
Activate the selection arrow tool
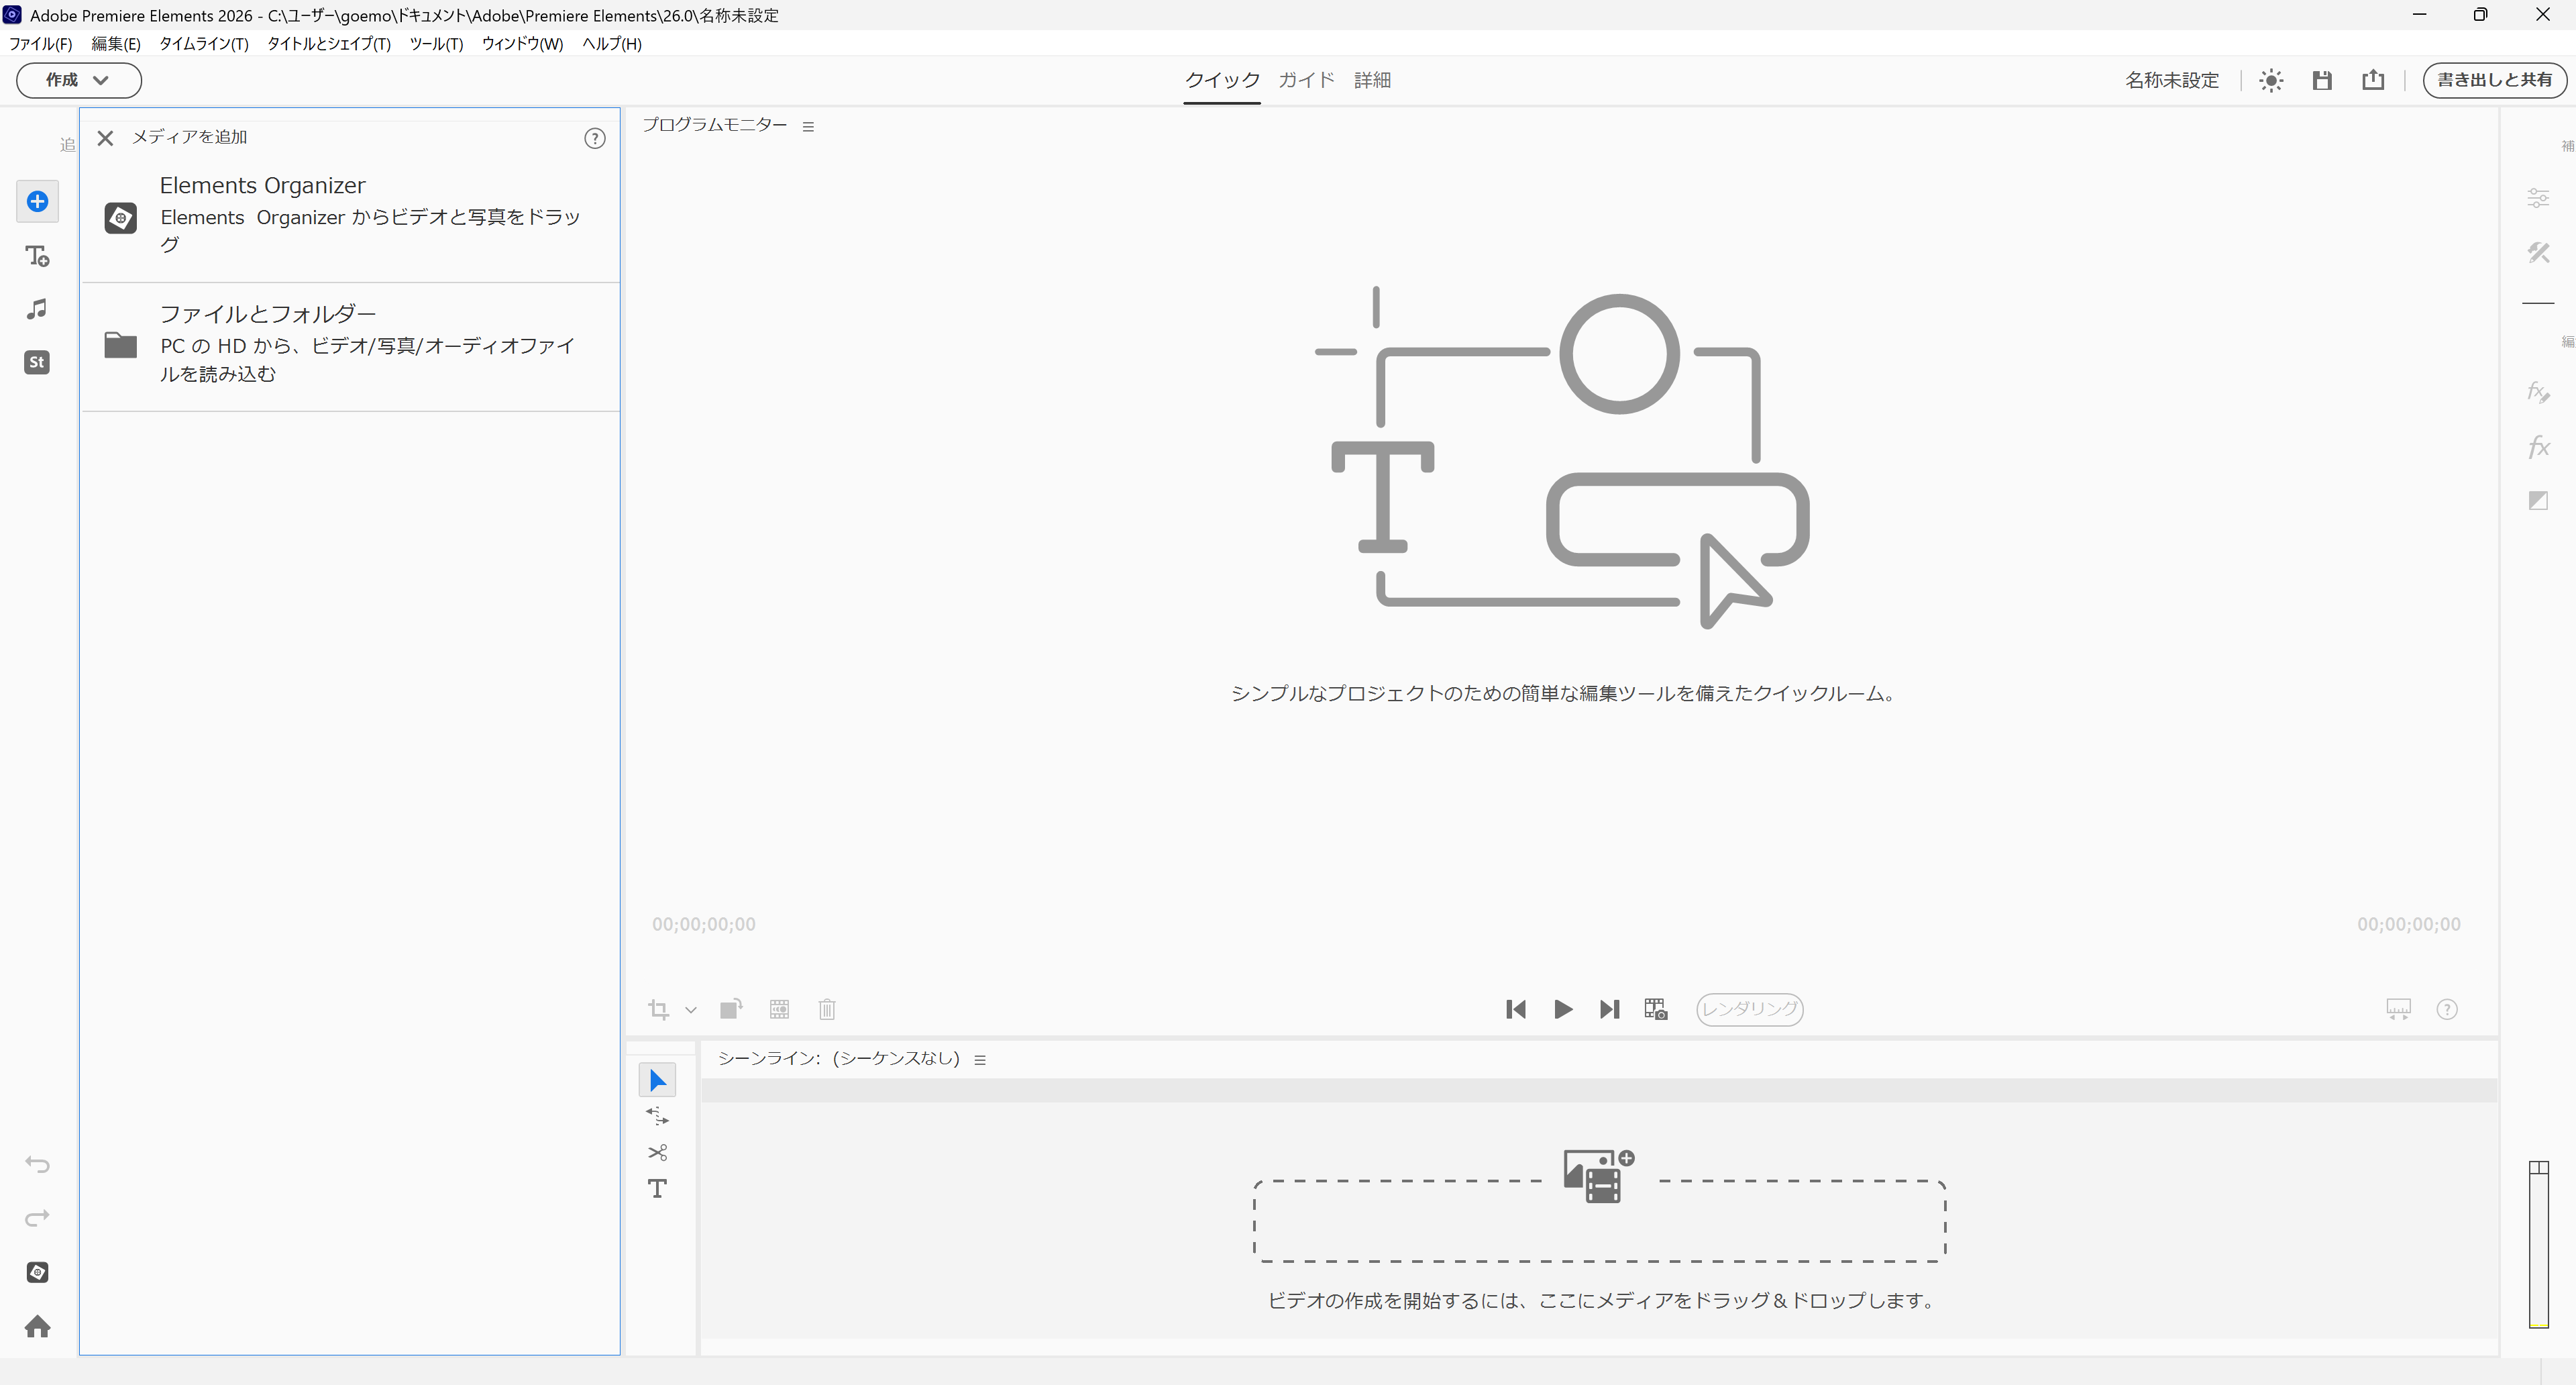click(x=657, y=1080)
